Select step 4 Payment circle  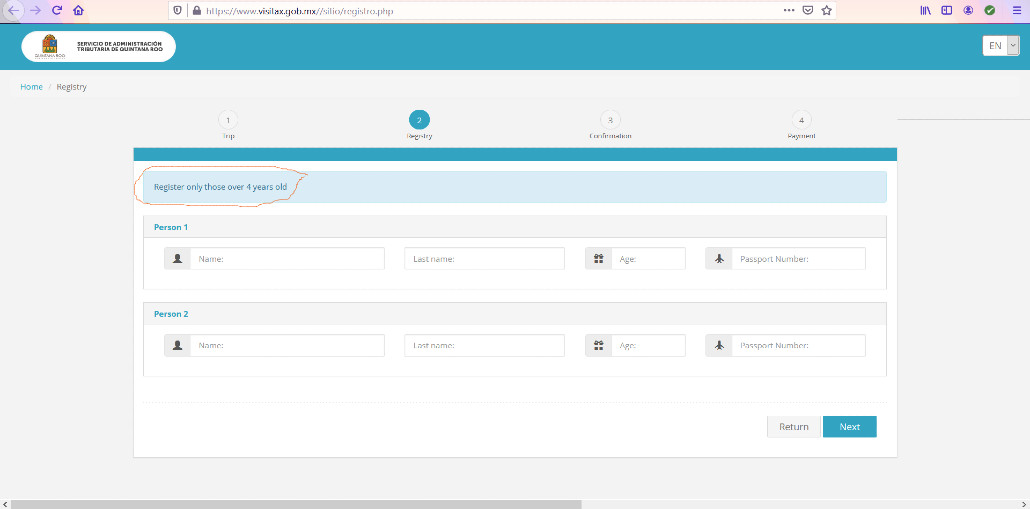coord(801,120)
